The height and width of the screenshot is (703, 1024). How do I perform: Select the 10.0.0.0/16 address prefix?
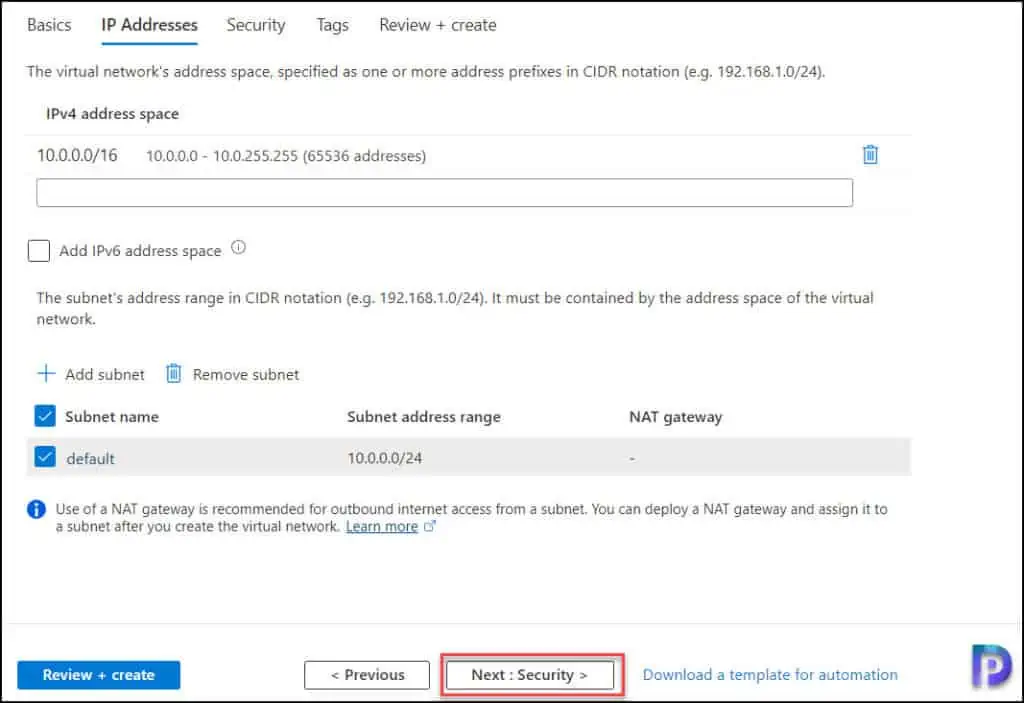coord(77,155)
